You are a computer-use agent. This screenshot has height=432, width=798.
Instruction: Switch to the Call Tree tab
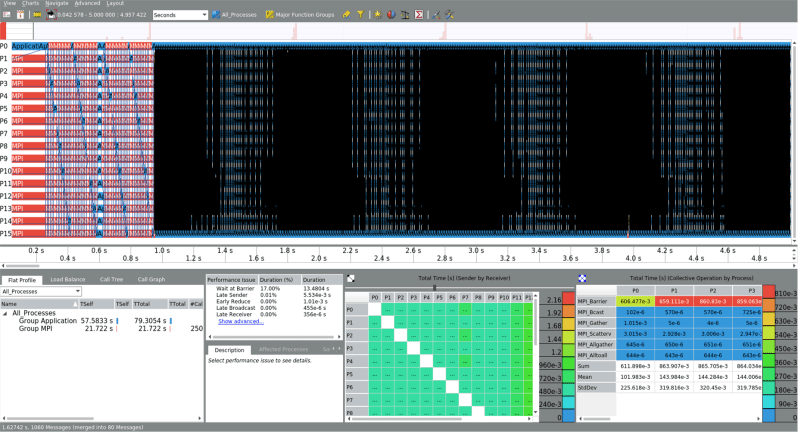(x=111, y=279)
